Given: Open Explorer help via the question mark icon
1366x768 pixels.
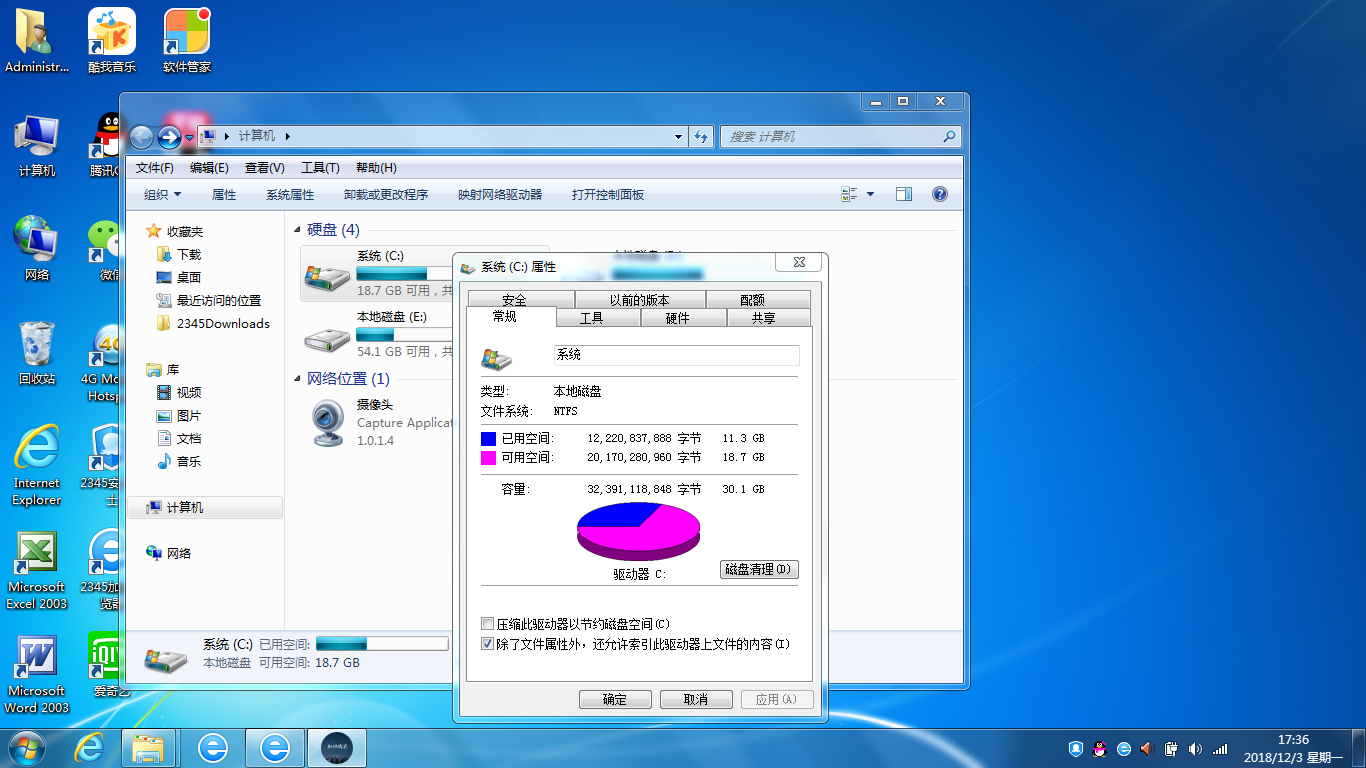Looking at the screenshot, I should click(x=938, y=193).
